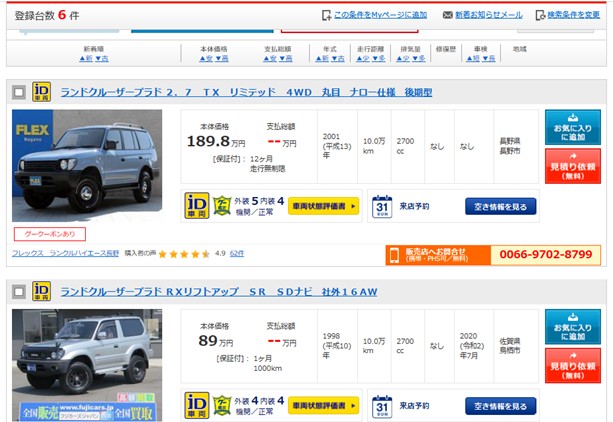The height and width of the screenshot is (422, 613).
Task: Click 見積り依頼 for the 89万円 car
Action: click(573, 365)
